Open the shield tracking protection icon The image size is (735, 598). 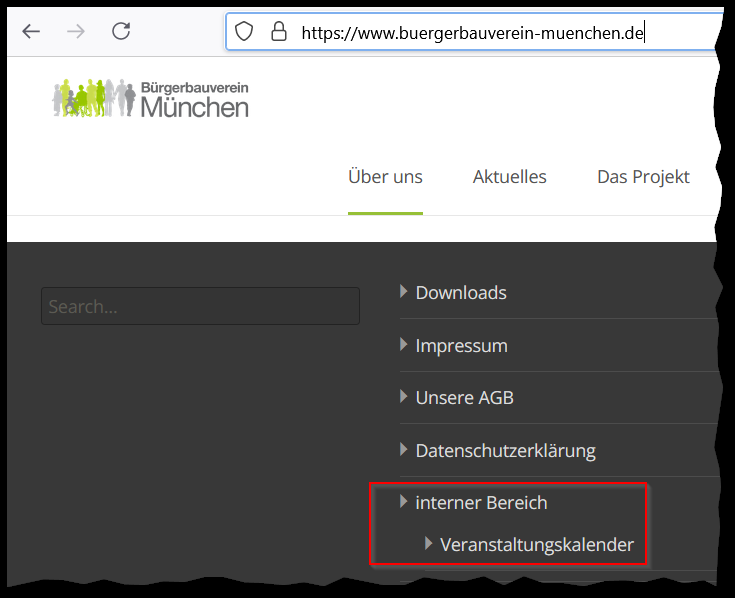click(x=244, y=31)
